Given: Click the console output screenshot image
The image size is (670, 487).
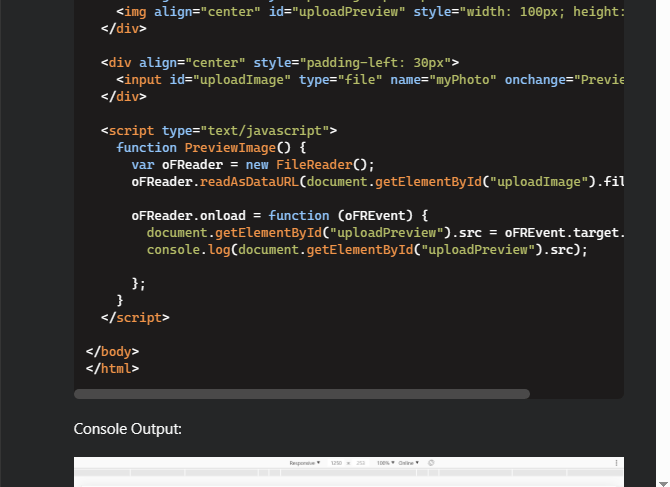Looking at the screenshot, I should pyautogui.click(x=349, y=472).
